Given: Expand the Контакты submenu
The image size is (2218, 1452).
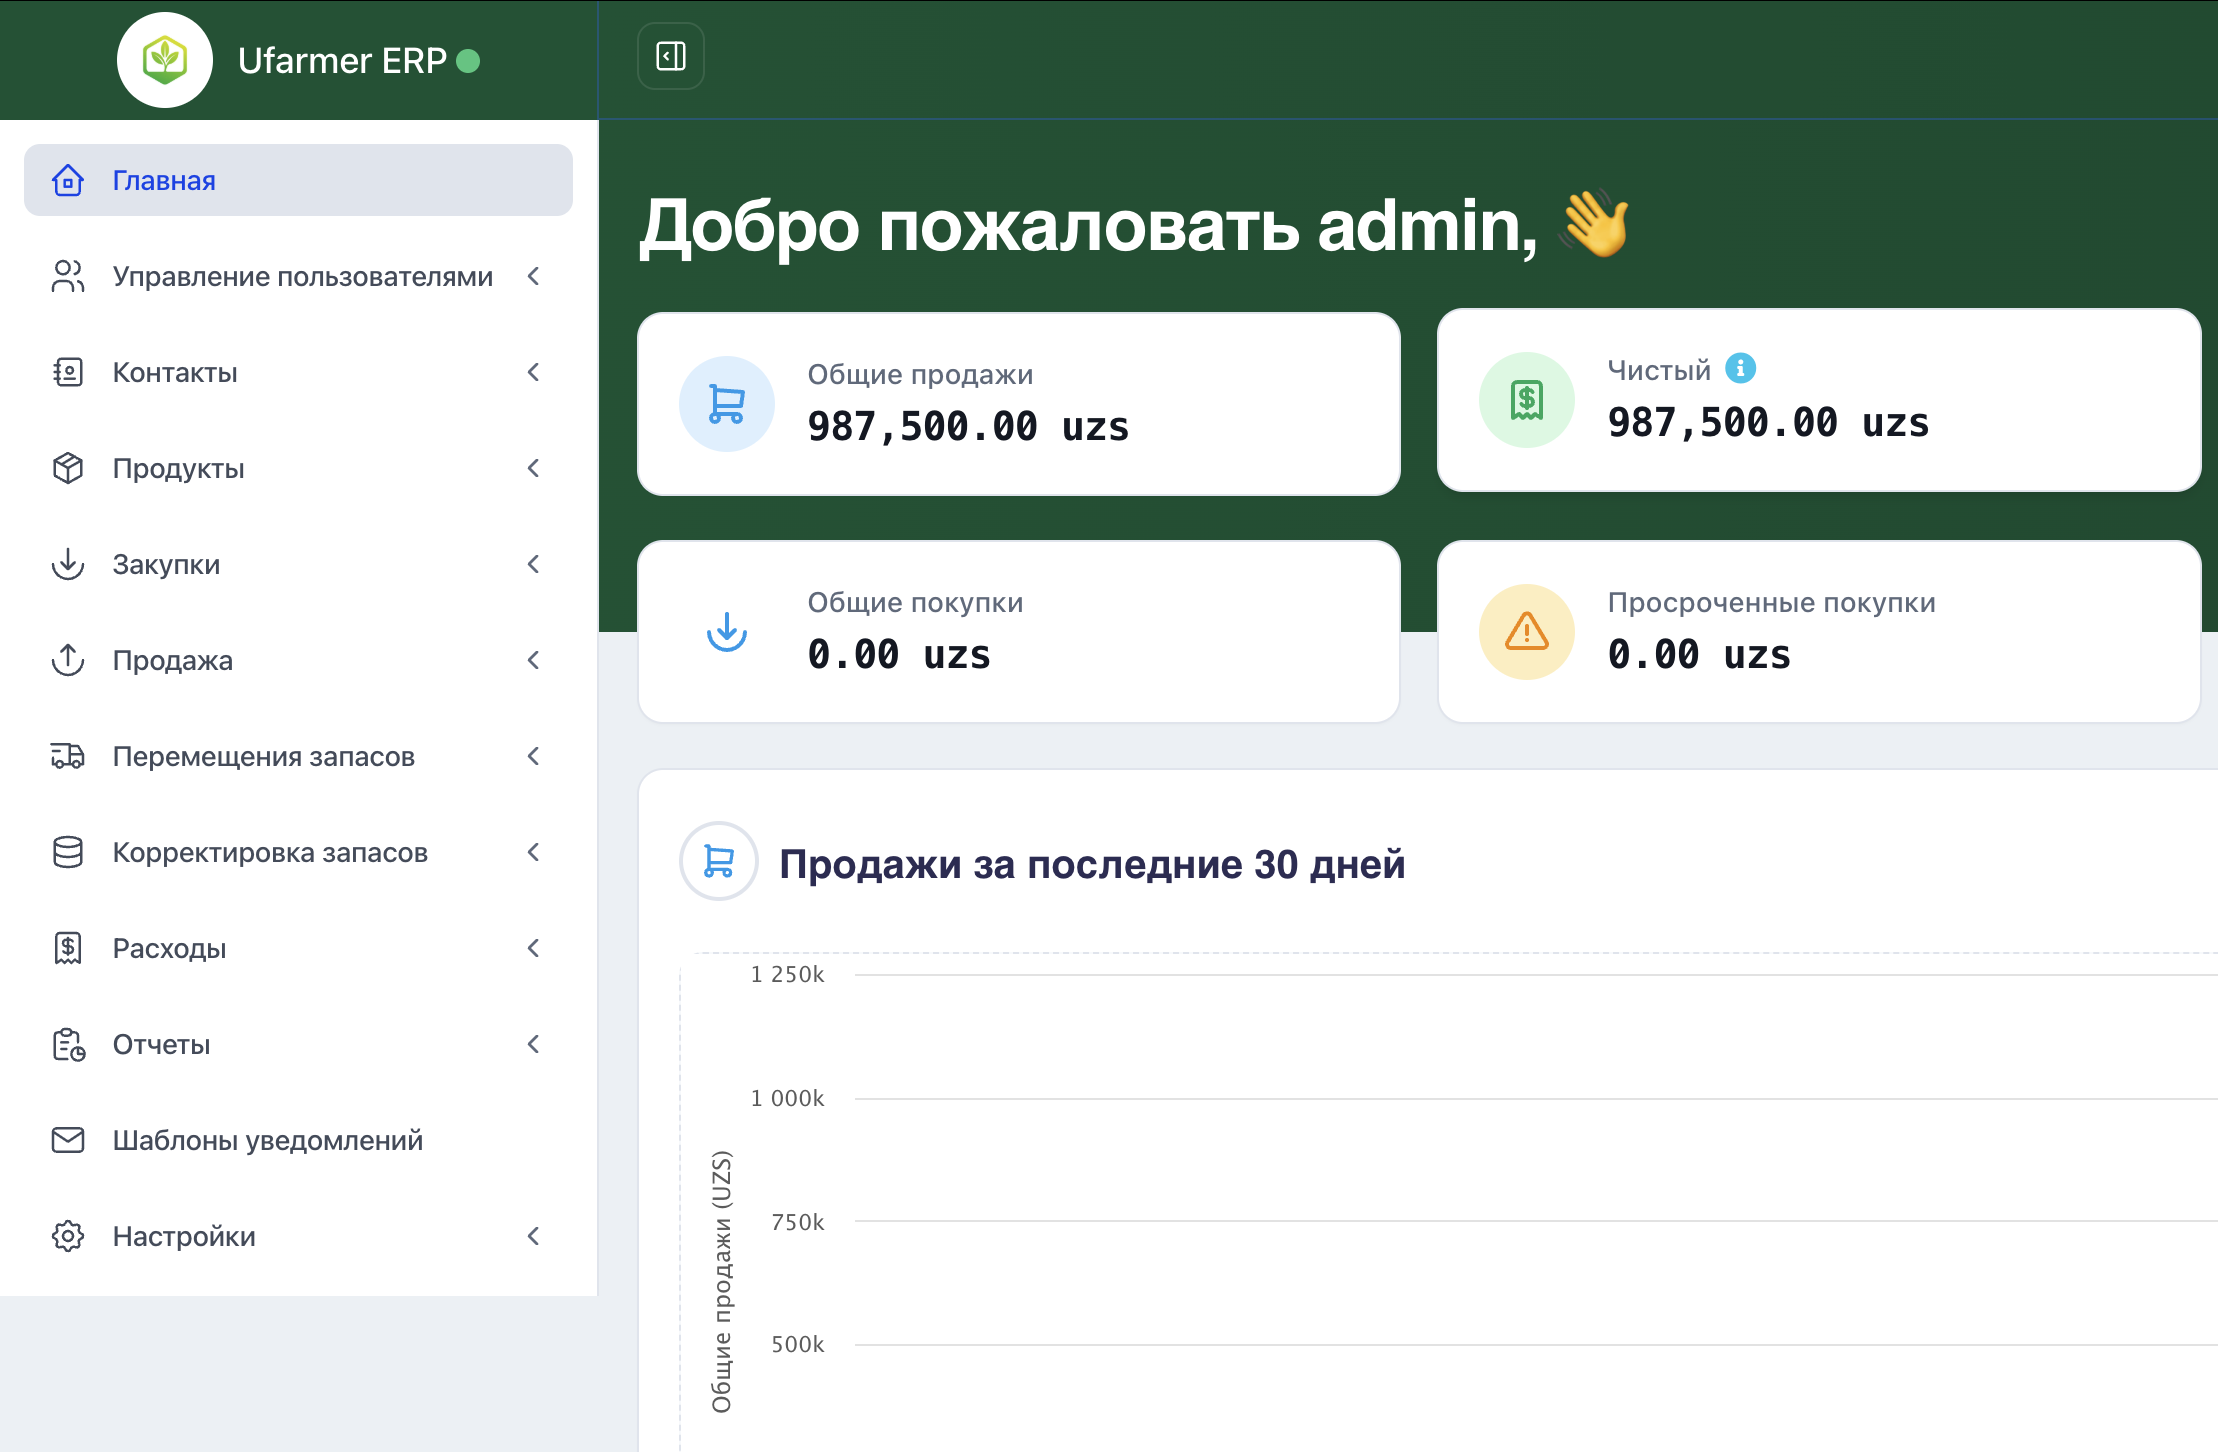Looking at the screenshot, I should click(535, 372).
